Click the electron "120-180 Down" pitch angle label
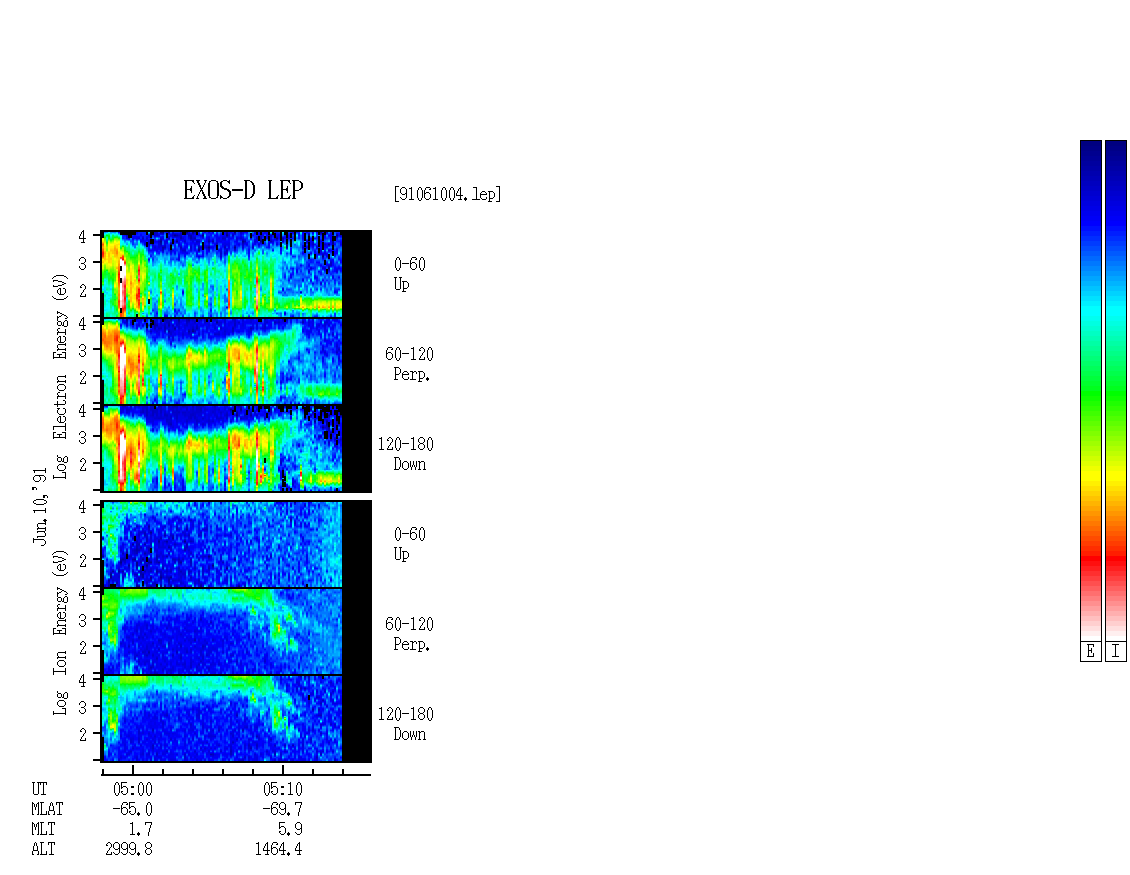1130x875 pixels. pos(406,454)
